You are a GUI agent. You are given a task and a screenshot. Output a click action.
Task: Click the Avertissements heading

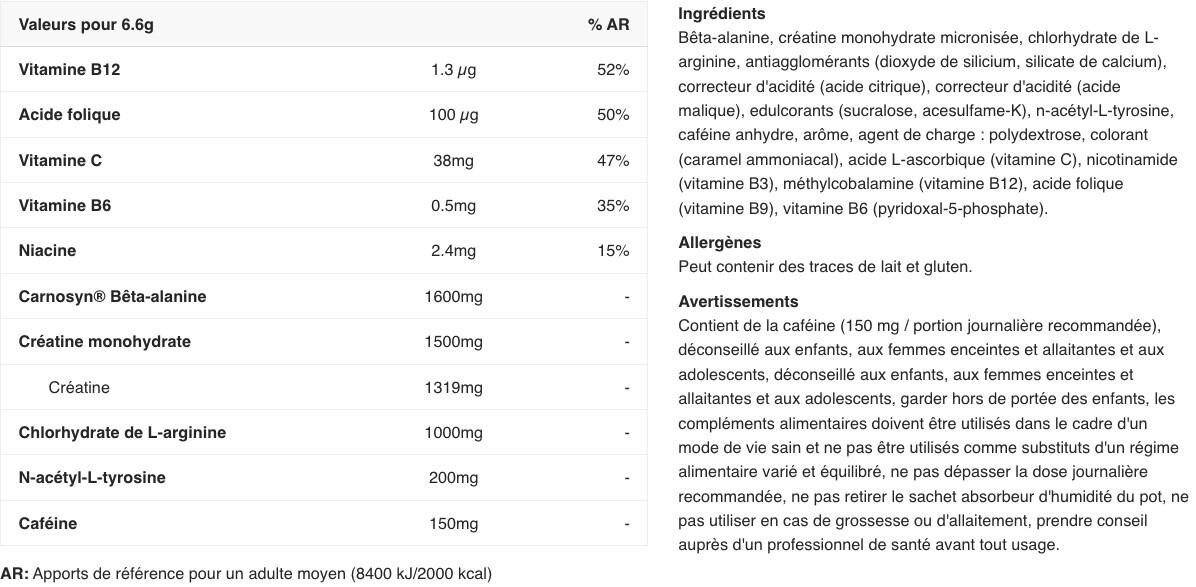[x=738, y=302]
